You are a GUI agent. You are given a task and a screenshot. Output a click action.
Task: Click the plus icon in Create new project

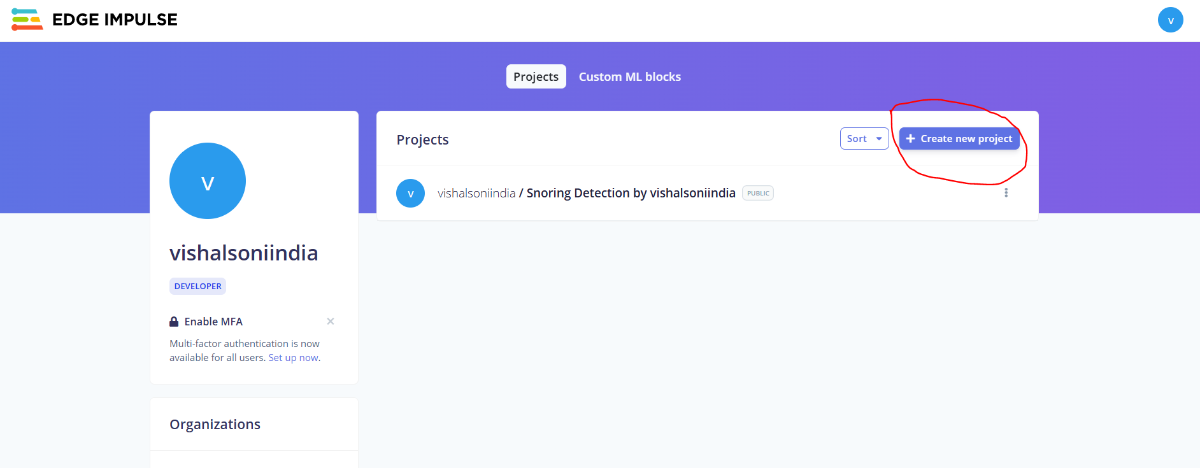coord(910,139)
